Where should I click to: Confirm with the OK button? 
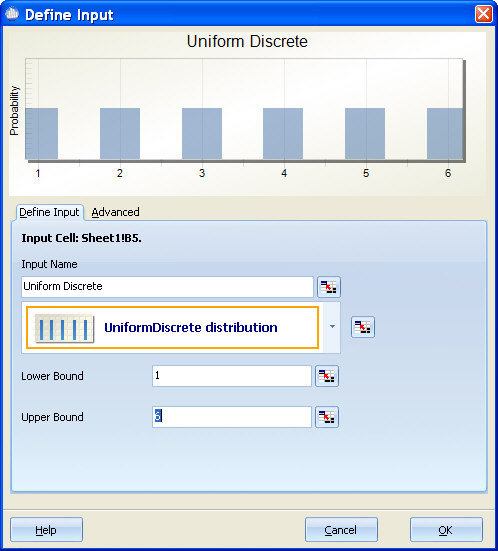[x=446, y=530]
